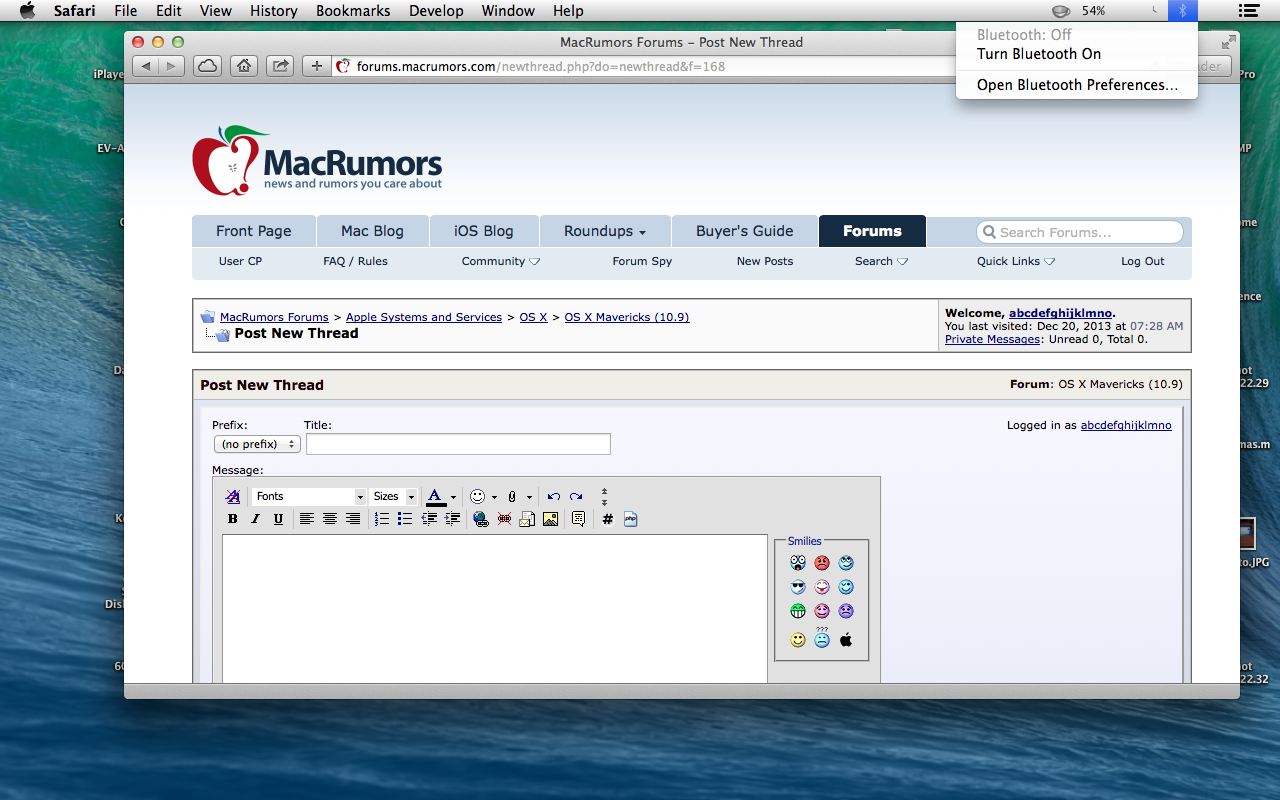This screenshot has width=1280, height=800.
Task: Wrap selection in PHP tags icon
Action: [x=630, y=519]
